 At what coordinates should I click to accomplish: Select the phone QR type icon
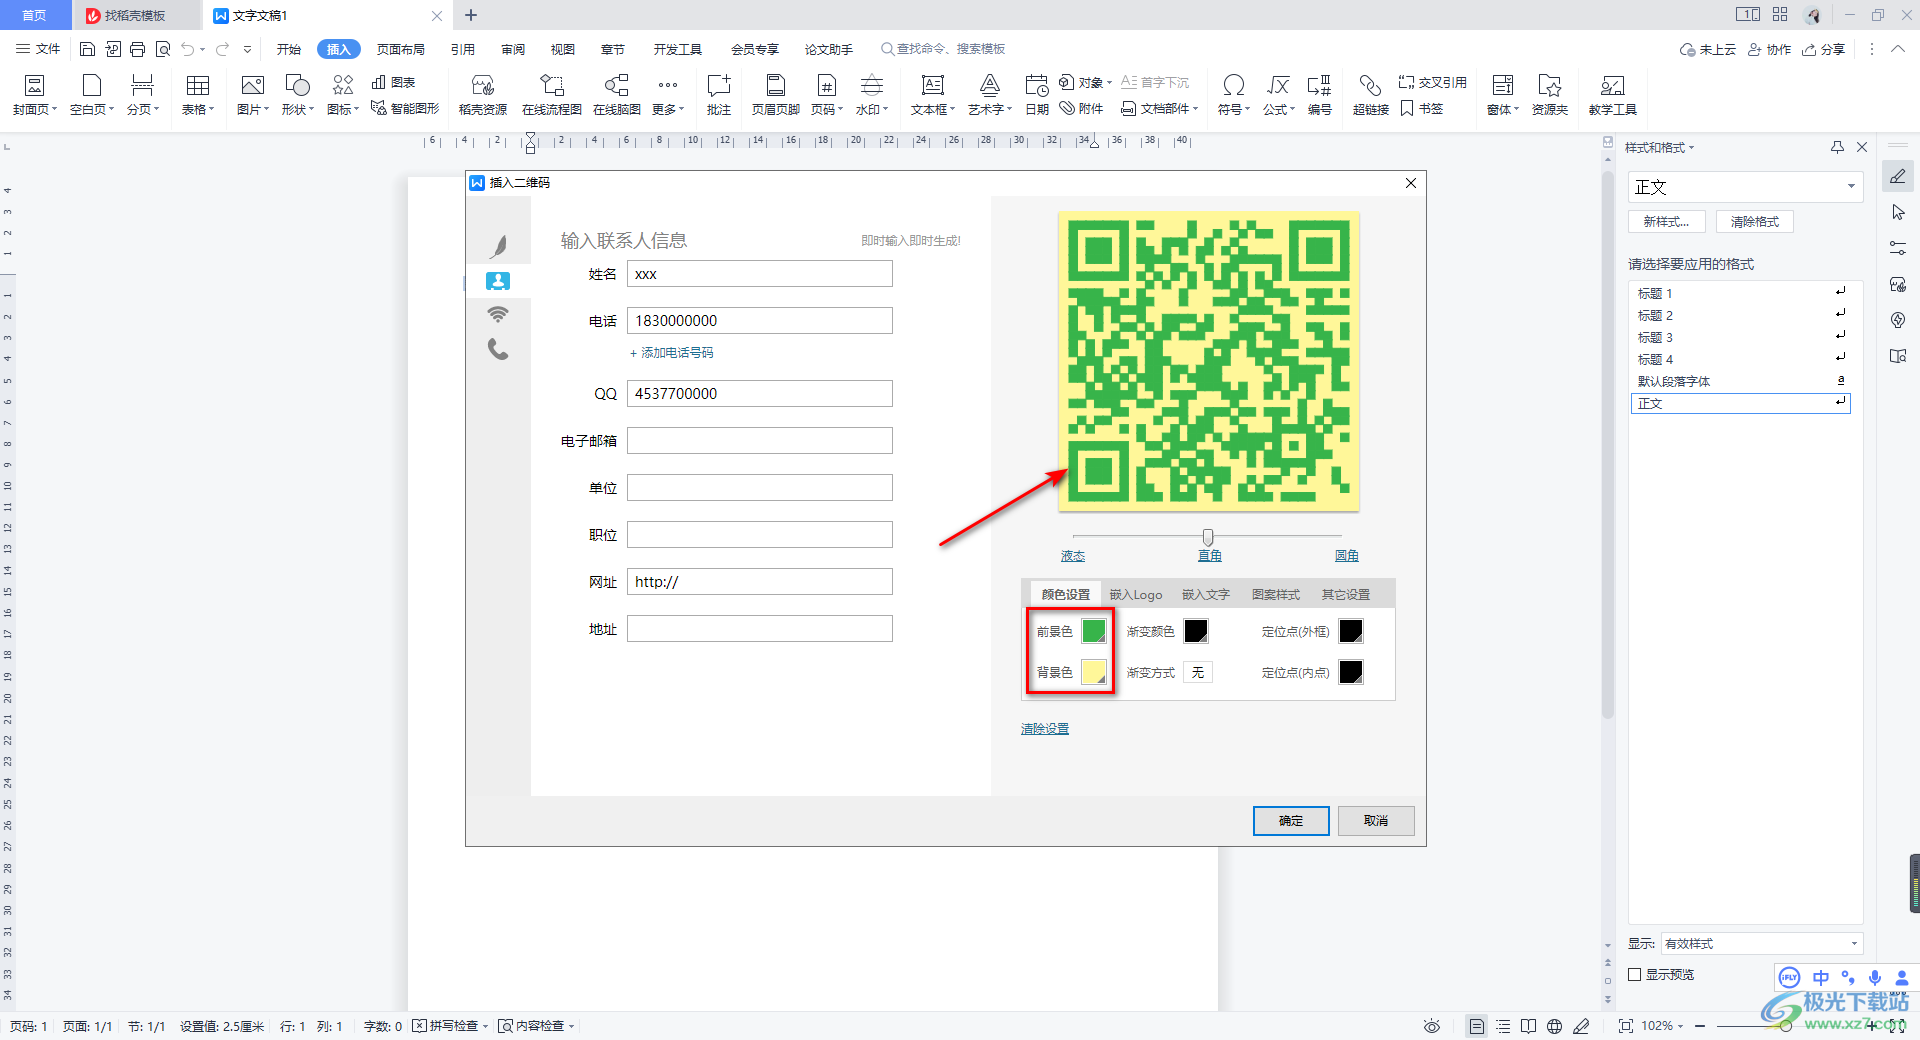498,349
